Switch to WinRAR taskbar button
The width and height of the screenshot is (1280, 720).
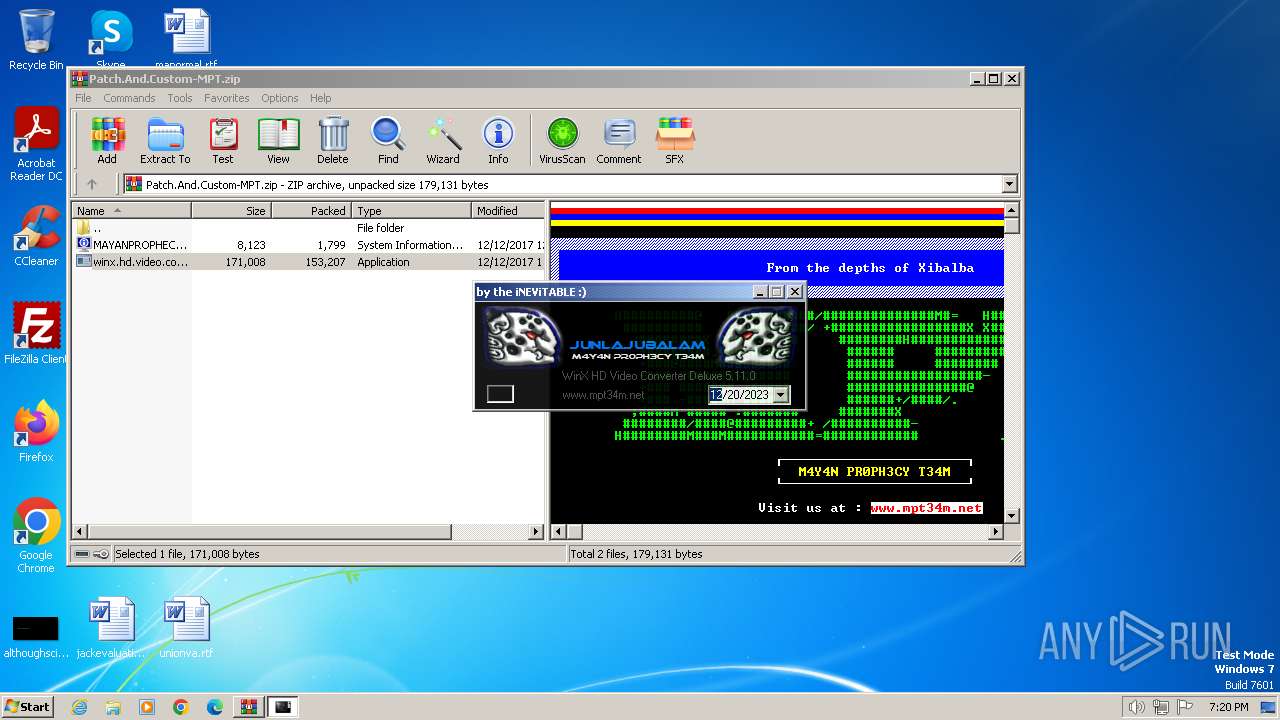(248, 707)
